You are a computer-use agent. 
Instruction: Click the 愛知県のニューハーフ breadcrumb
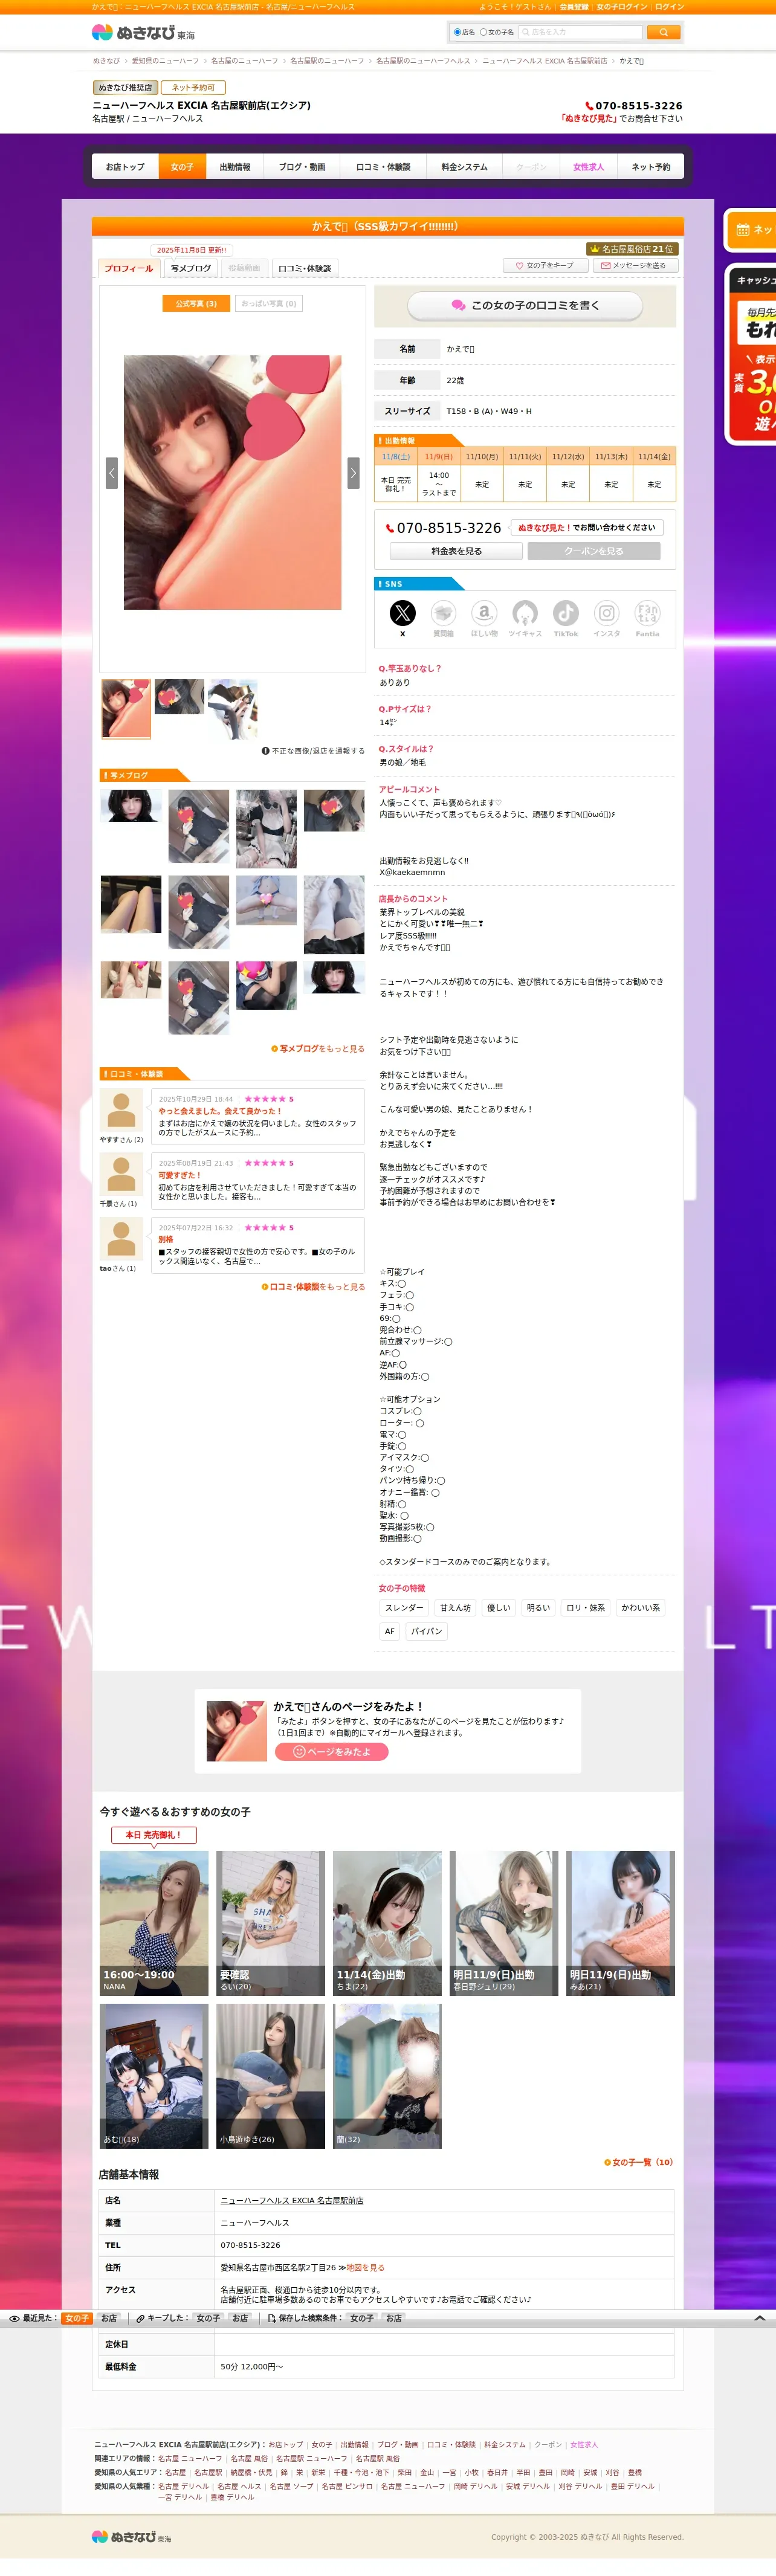coord(165,61)
